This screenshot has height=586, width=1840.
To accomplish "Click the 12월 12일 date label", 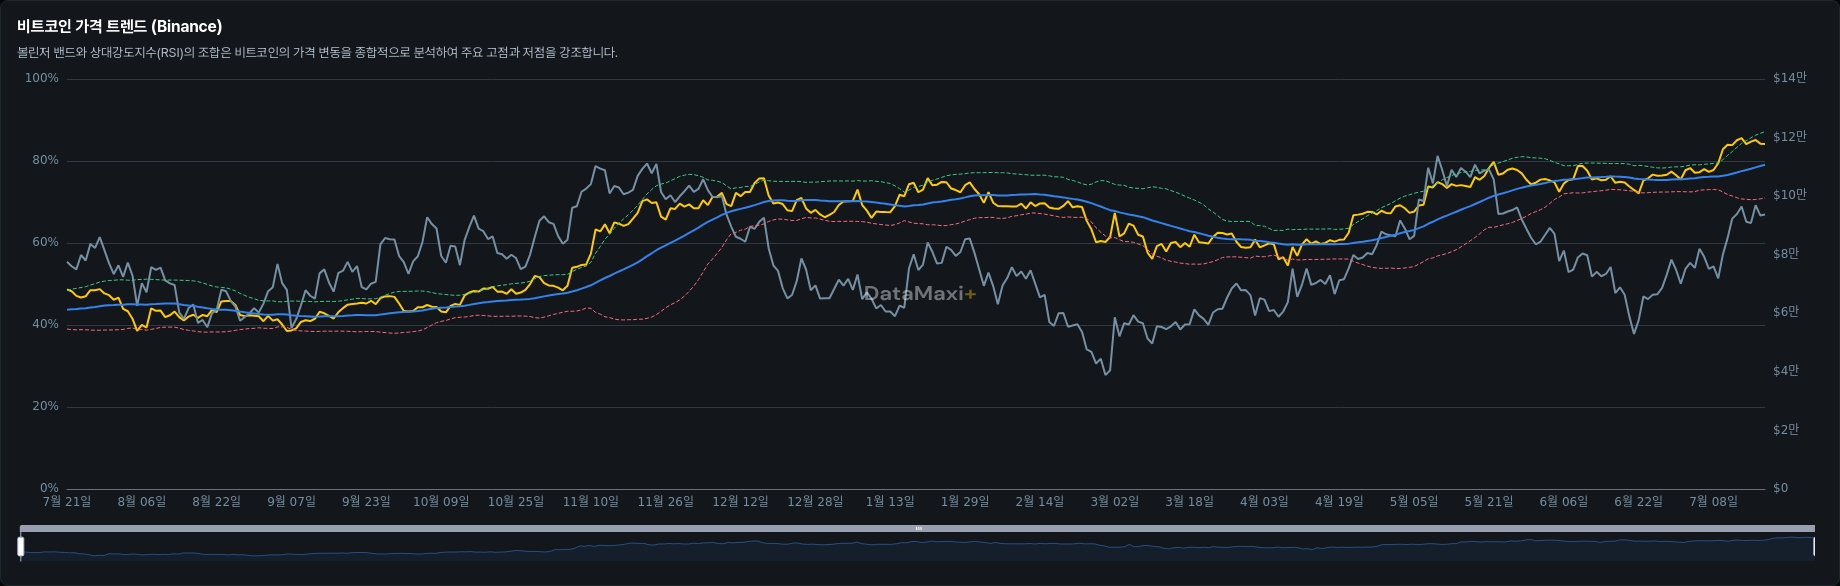I will coord(740,501).
